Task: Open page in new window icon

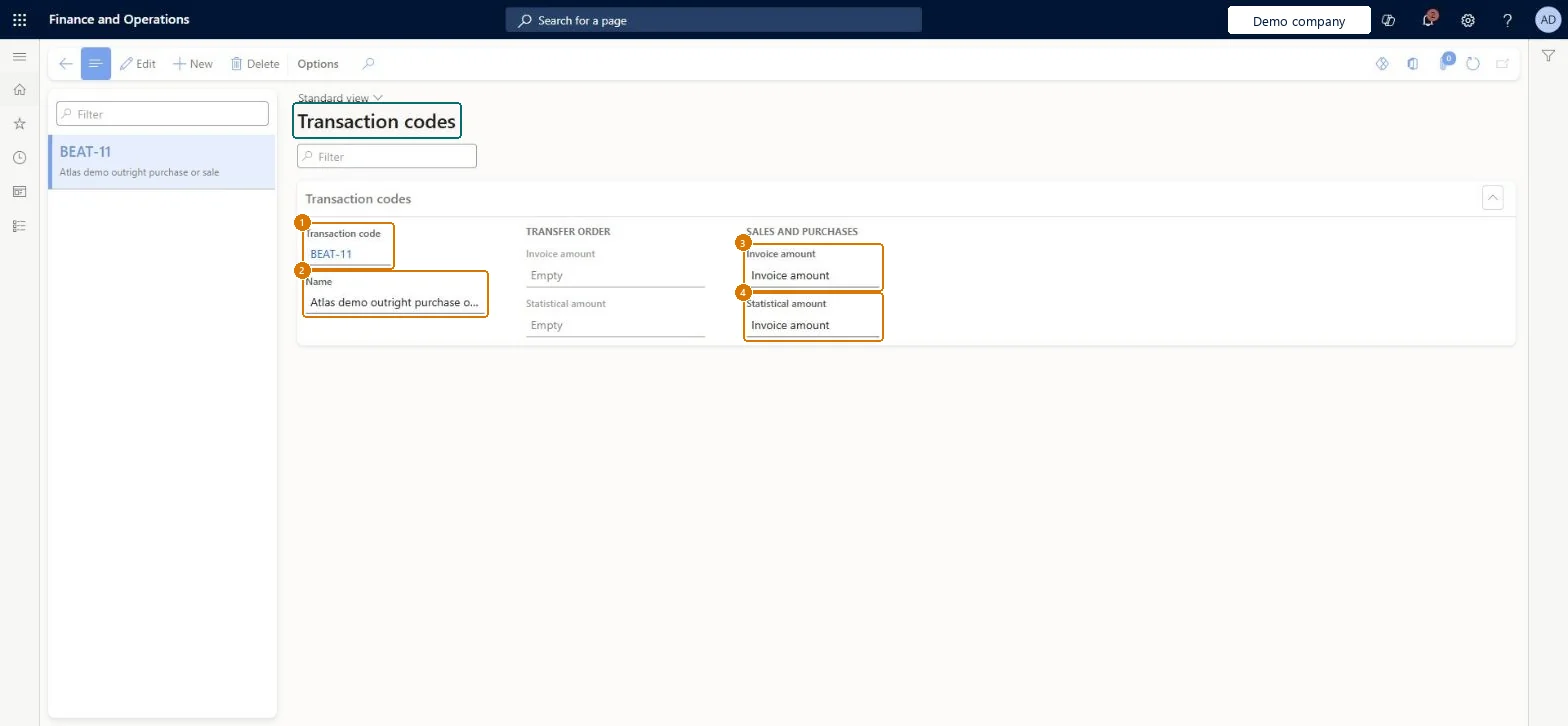Action: coord(1502,63)
